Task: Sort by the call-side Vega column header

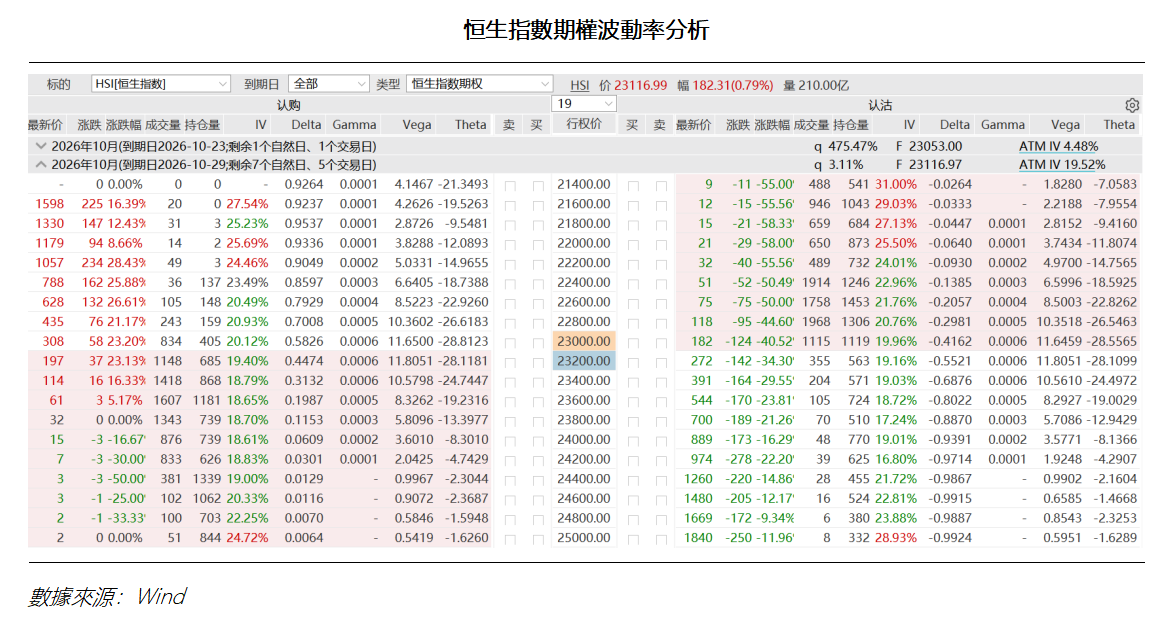Action: (416, 125)
